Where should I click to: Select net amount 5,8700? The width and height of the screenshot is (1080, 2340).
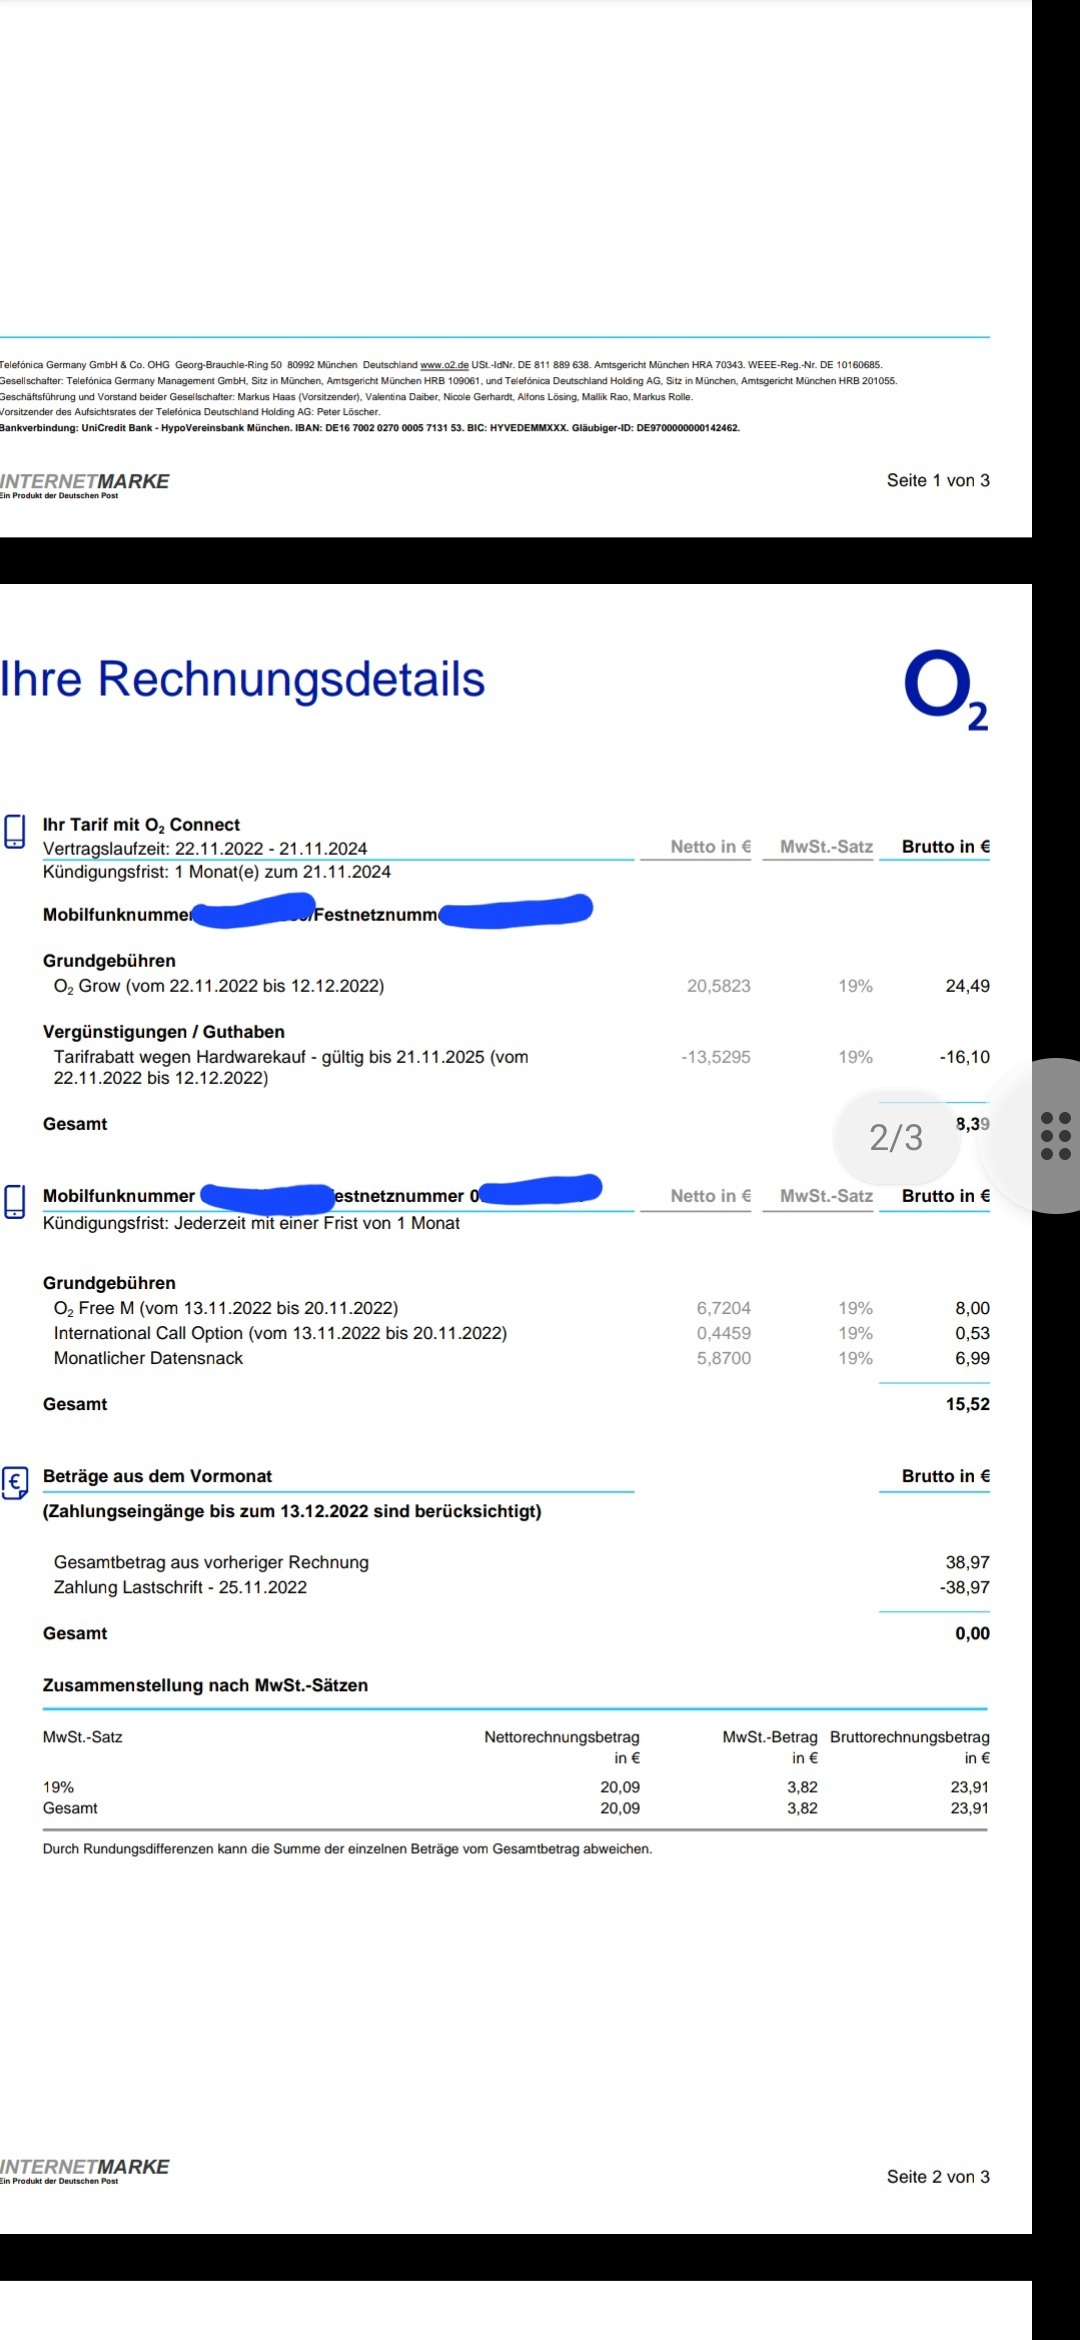click(x=723, y=1358)
